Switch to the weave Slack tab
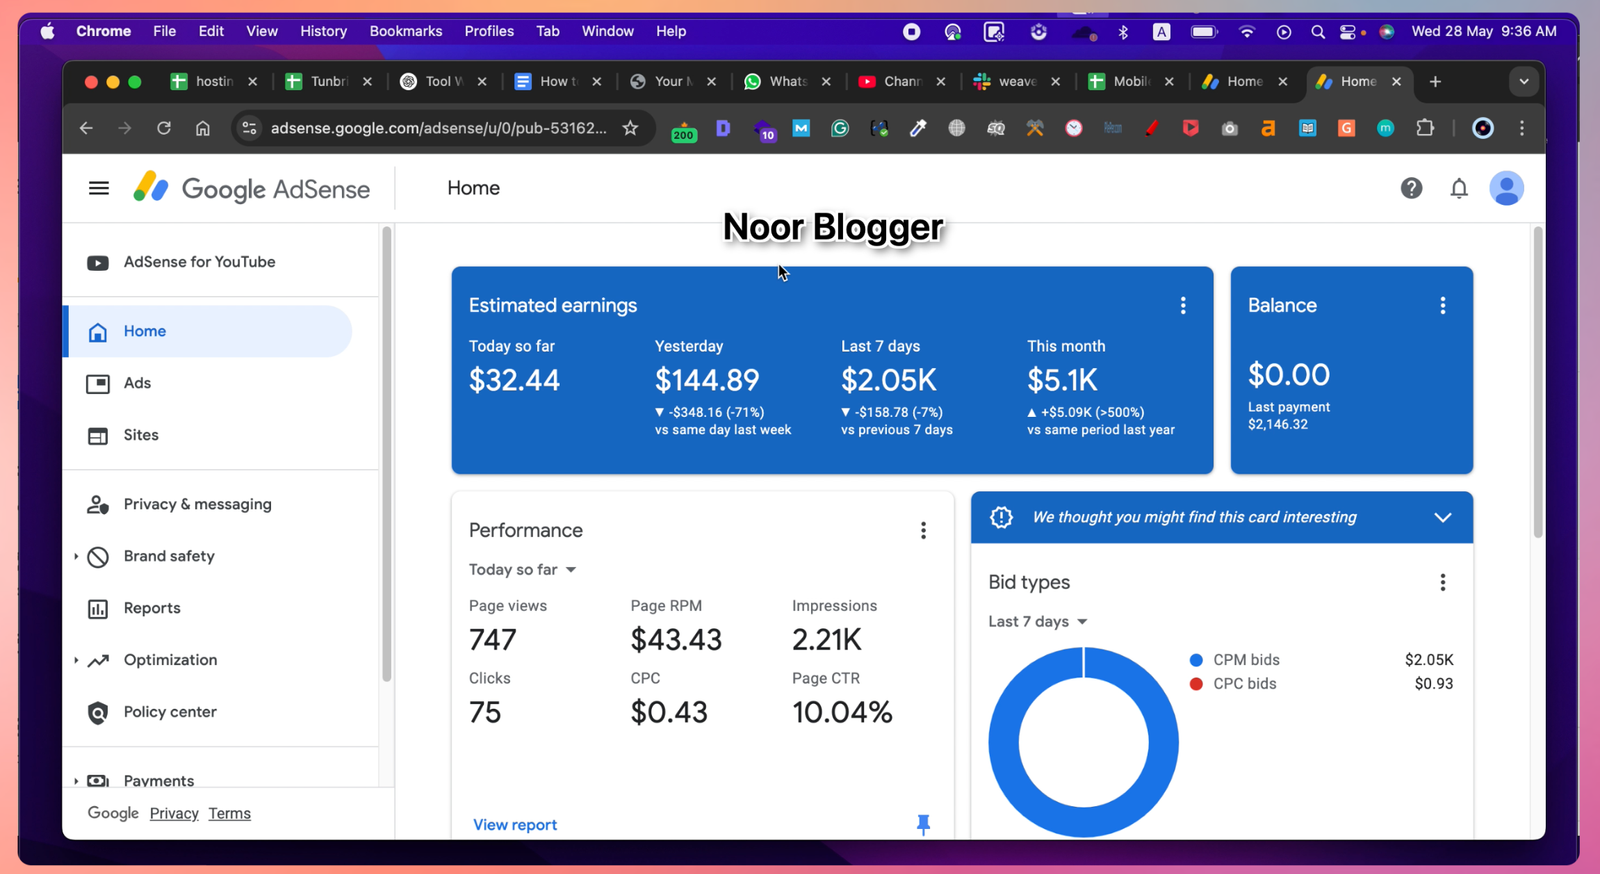The width and height of the screenshot is (1600, 874). pos(1016,82)
